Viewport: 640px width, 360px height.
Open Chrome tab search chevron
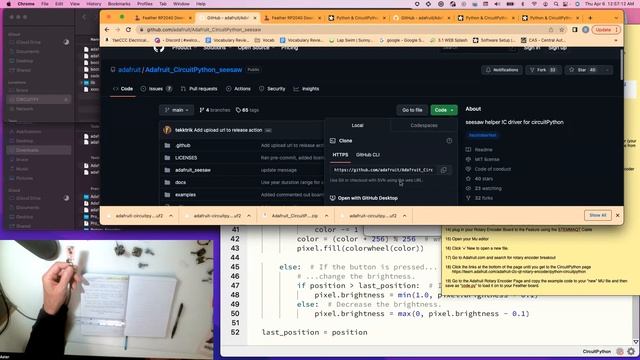tap(616, 18)
